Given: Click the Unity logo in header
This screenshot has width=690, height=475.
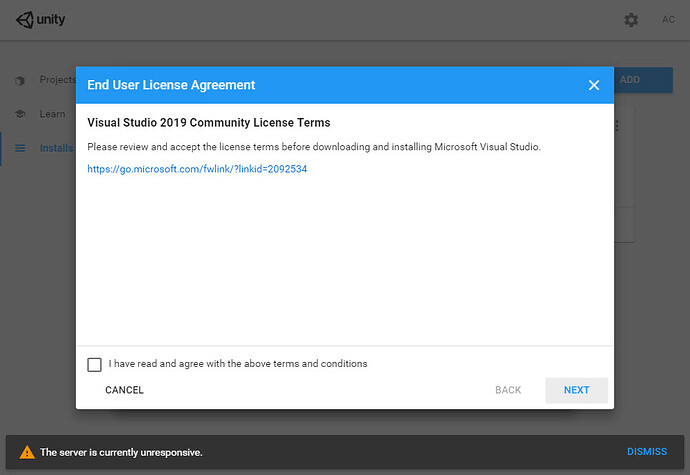Looking at the screenshot, I should 40,20.
